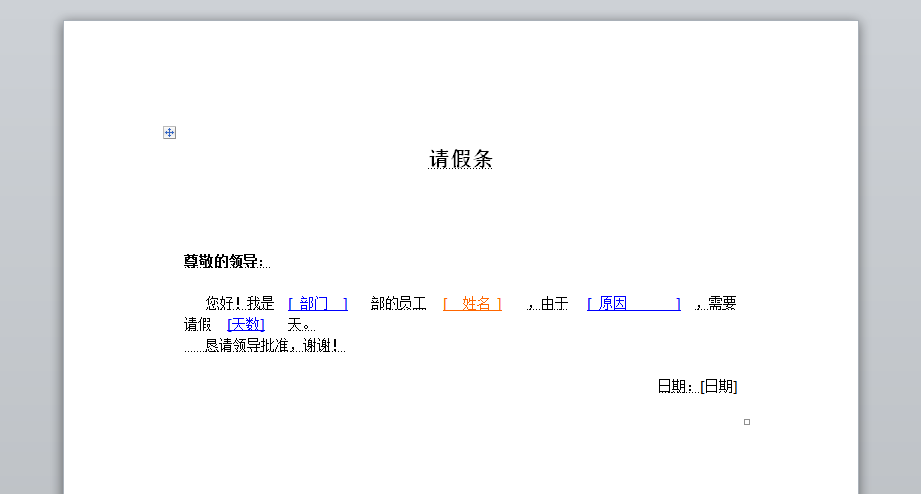Select the orange [姓名] placeholder field
Image resolution: width=921 pixels, height=494 pixels.
(x=472, y=304)
